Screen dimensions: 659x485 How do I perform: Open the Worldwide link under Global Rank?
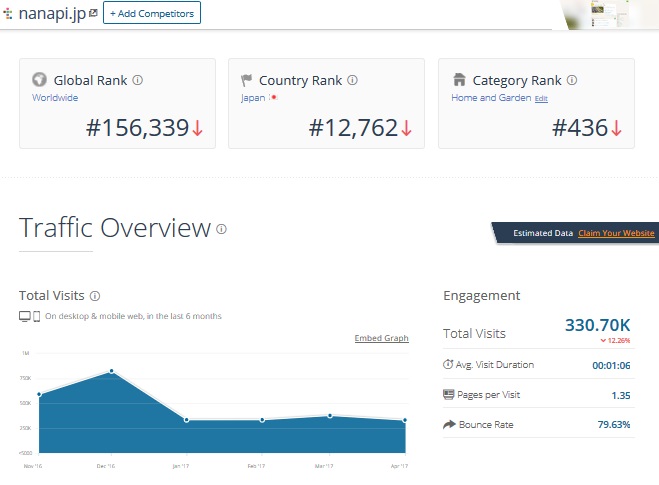[x=54, y=98]
